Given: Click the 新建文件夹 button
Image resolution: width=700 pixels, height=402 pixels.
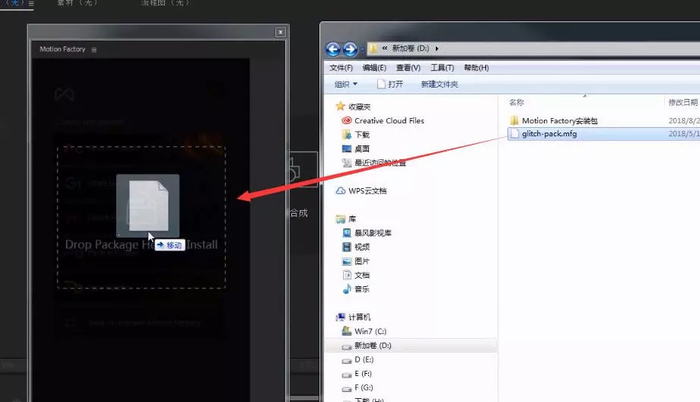Looking at the screenshot, I should click(x=439, y=84).
